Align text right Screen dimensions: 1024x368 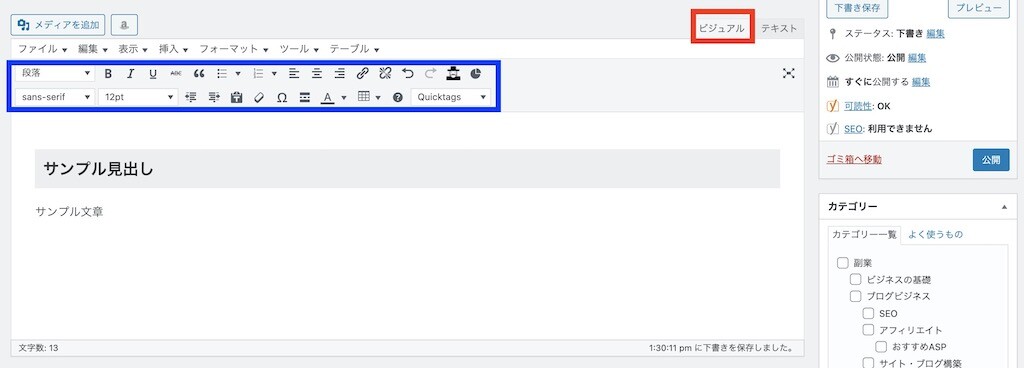point(340,74)
